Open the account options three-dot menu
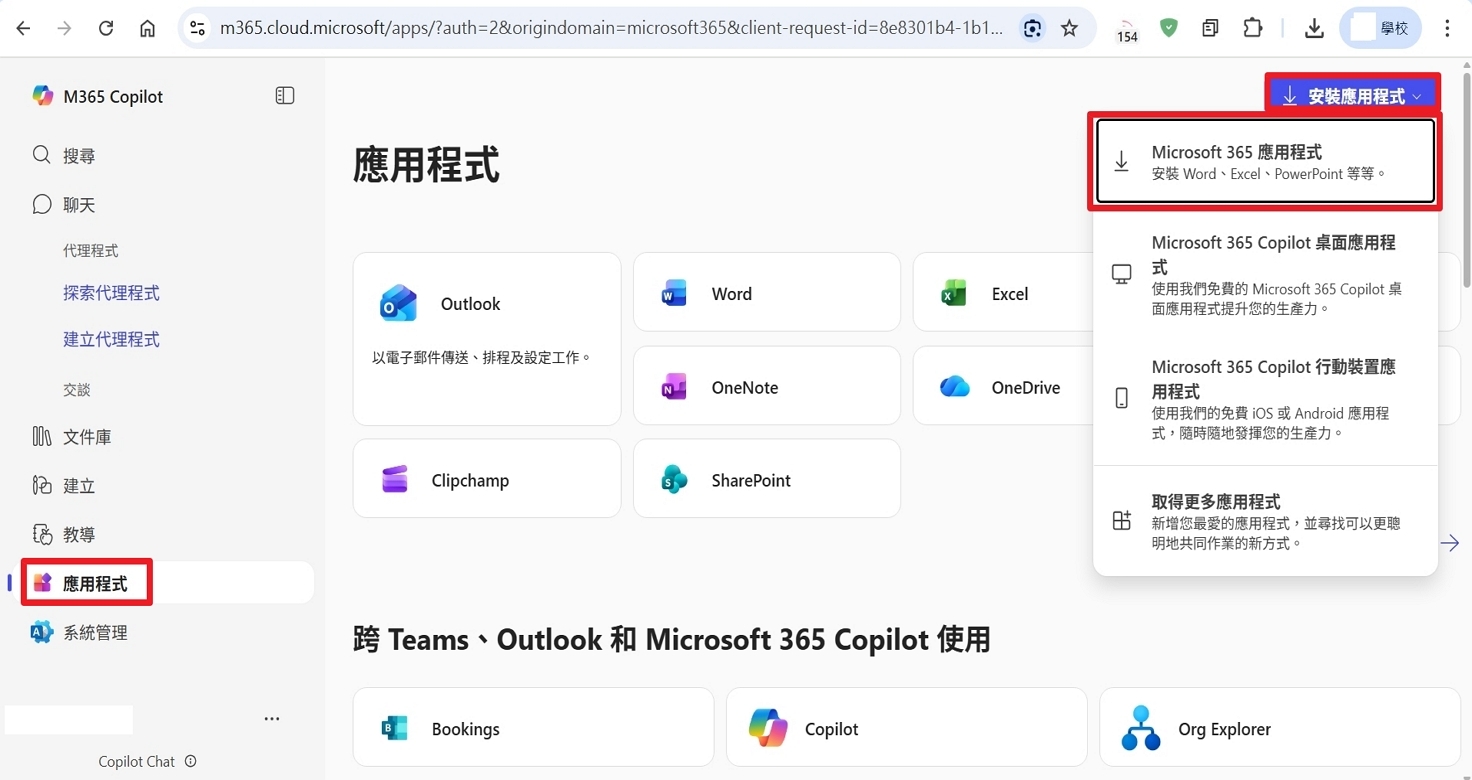The image size is (1472, 780). tap(272, 719)
